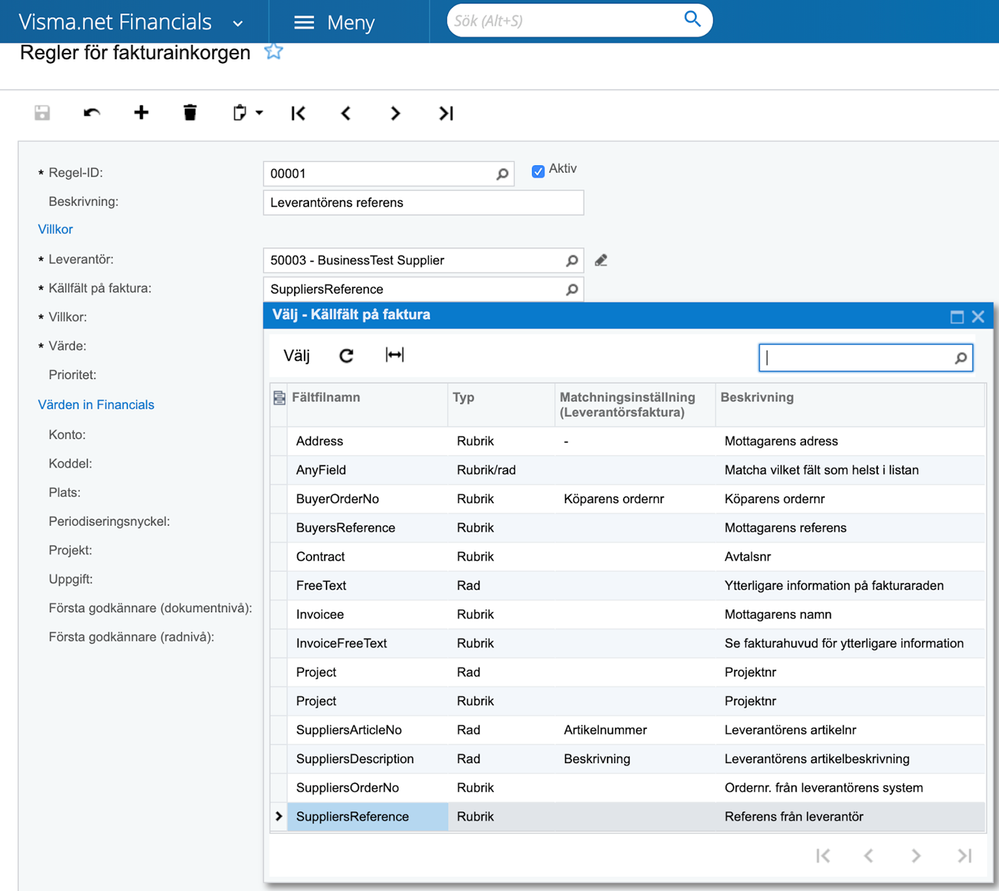Edit supplier with pencil icon

pyautogui.click(x=601, y=260)
